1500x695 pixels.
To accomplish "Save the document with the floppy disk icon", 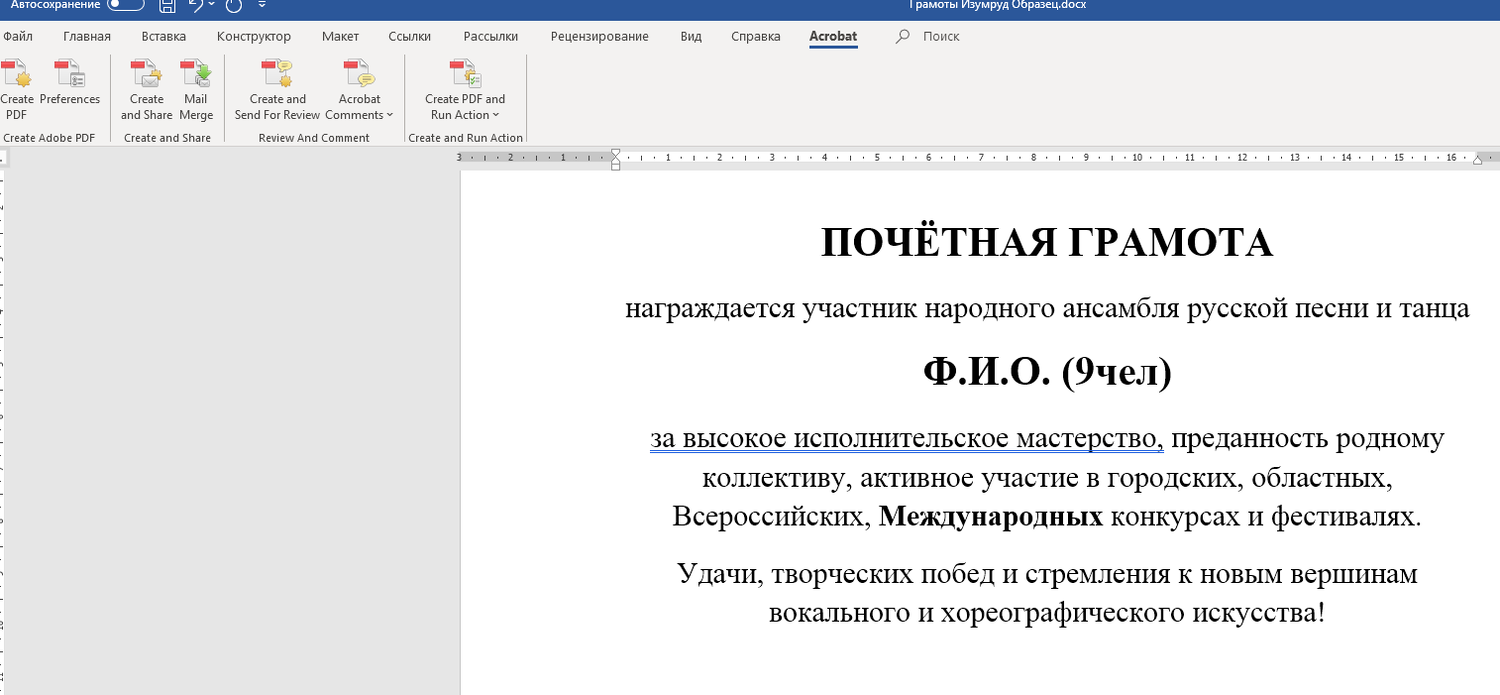I will pyautogui.click(x=167, y=5).
